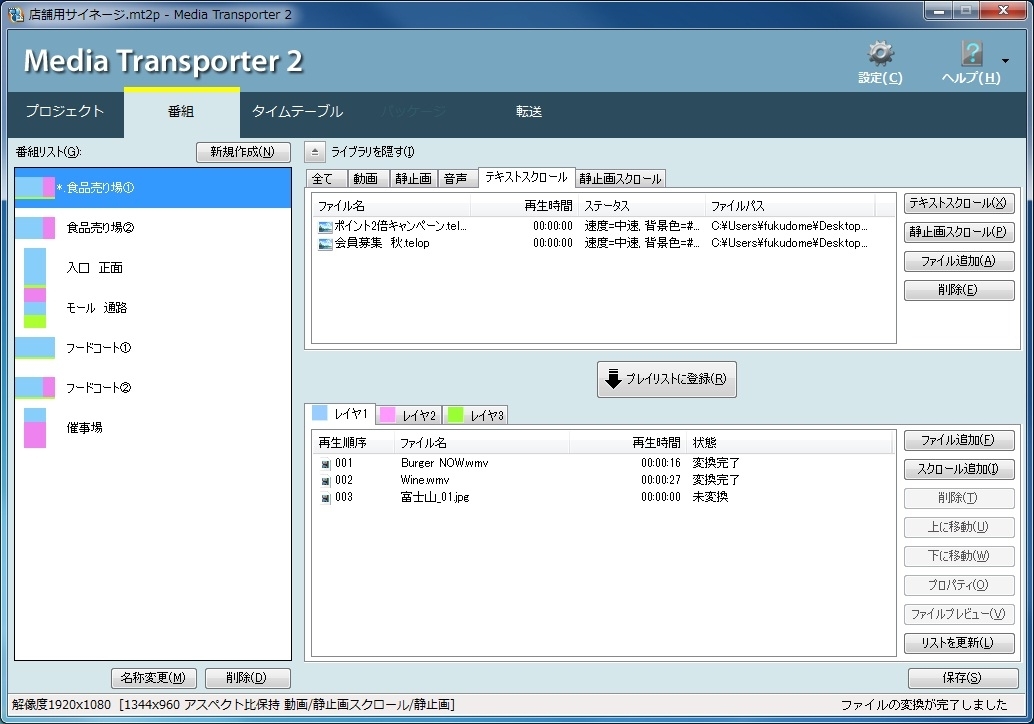The height and width of the screenshot is (724, 1034).
Task: Open the dropdown arrow next to ヘルプ
Action: pos(1005,61)
